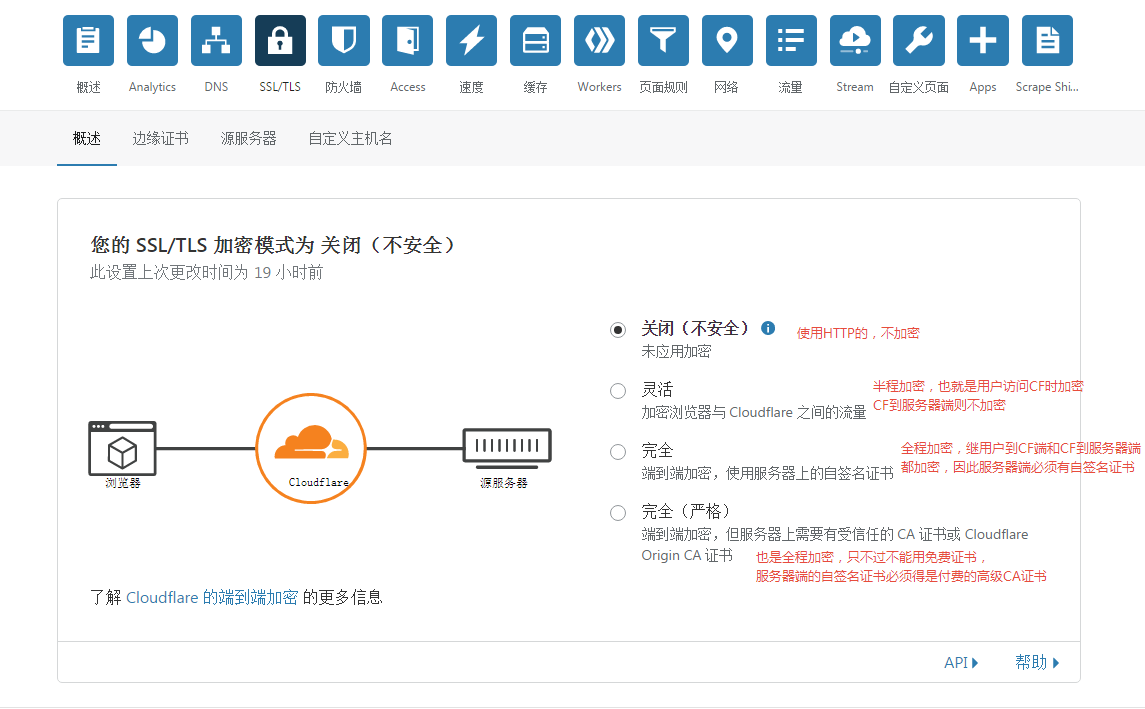Viewport: 1145px width, 709px height.
Task: Open the 自定义页面 wrench icon
Action: [919, 41]
